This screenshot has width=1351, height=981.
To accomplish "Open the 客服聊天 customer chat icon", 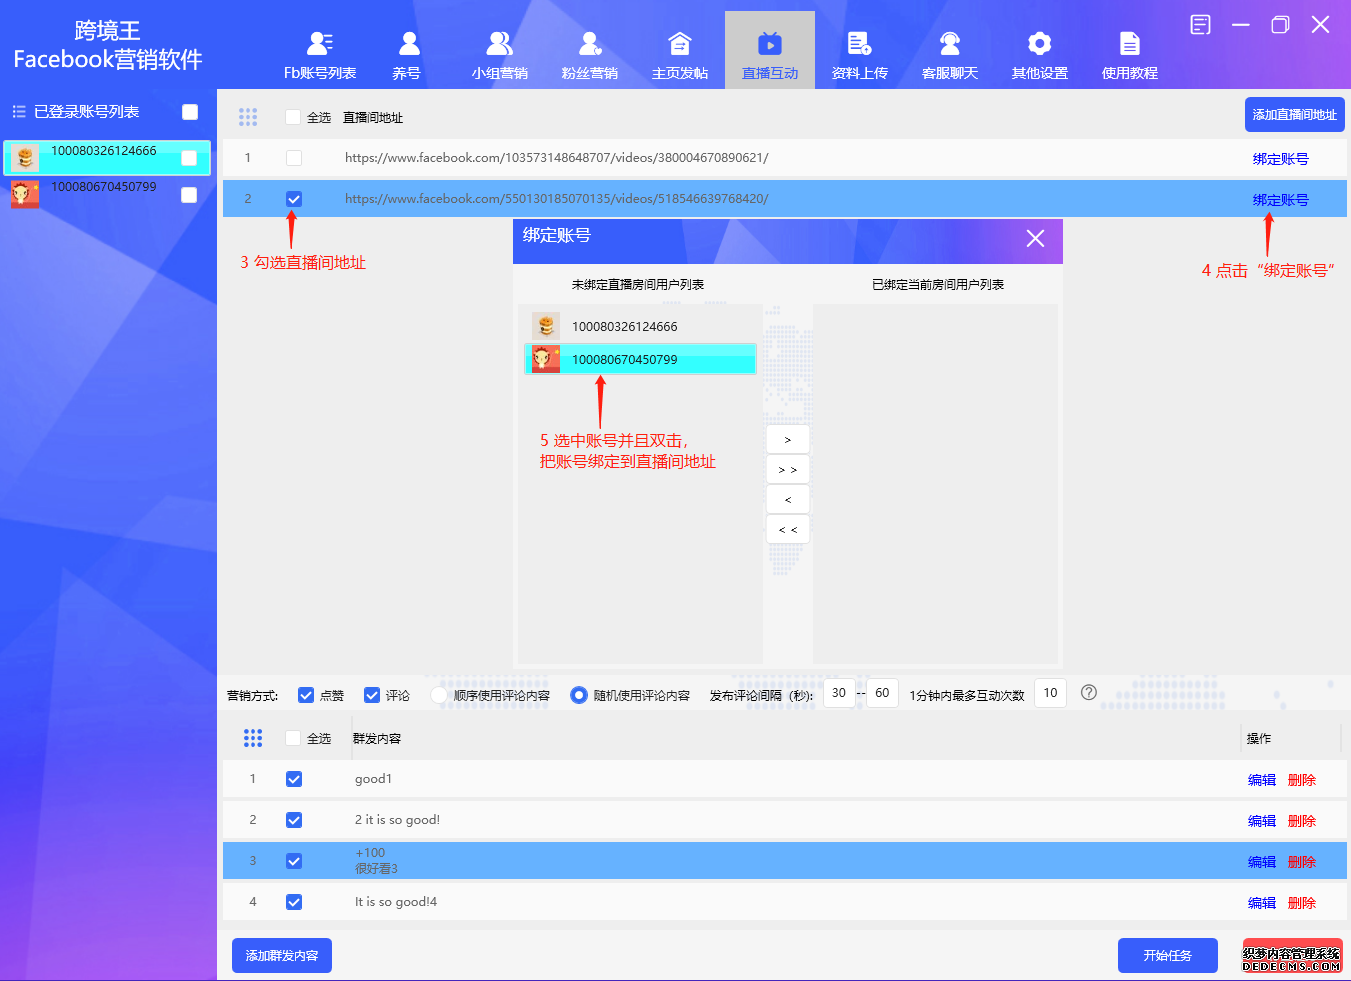I will click(949, 45).
